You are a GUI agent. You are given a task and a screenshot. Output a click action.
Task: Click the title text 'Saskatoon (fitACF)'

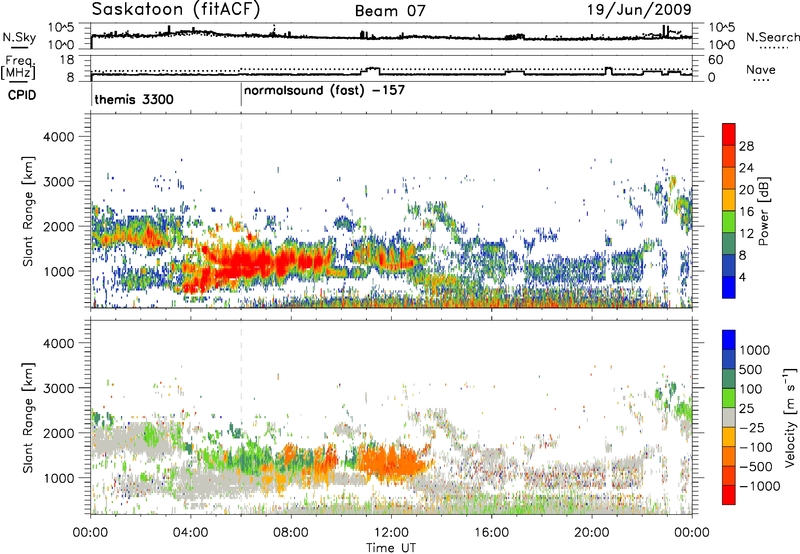tap(176, 10)
